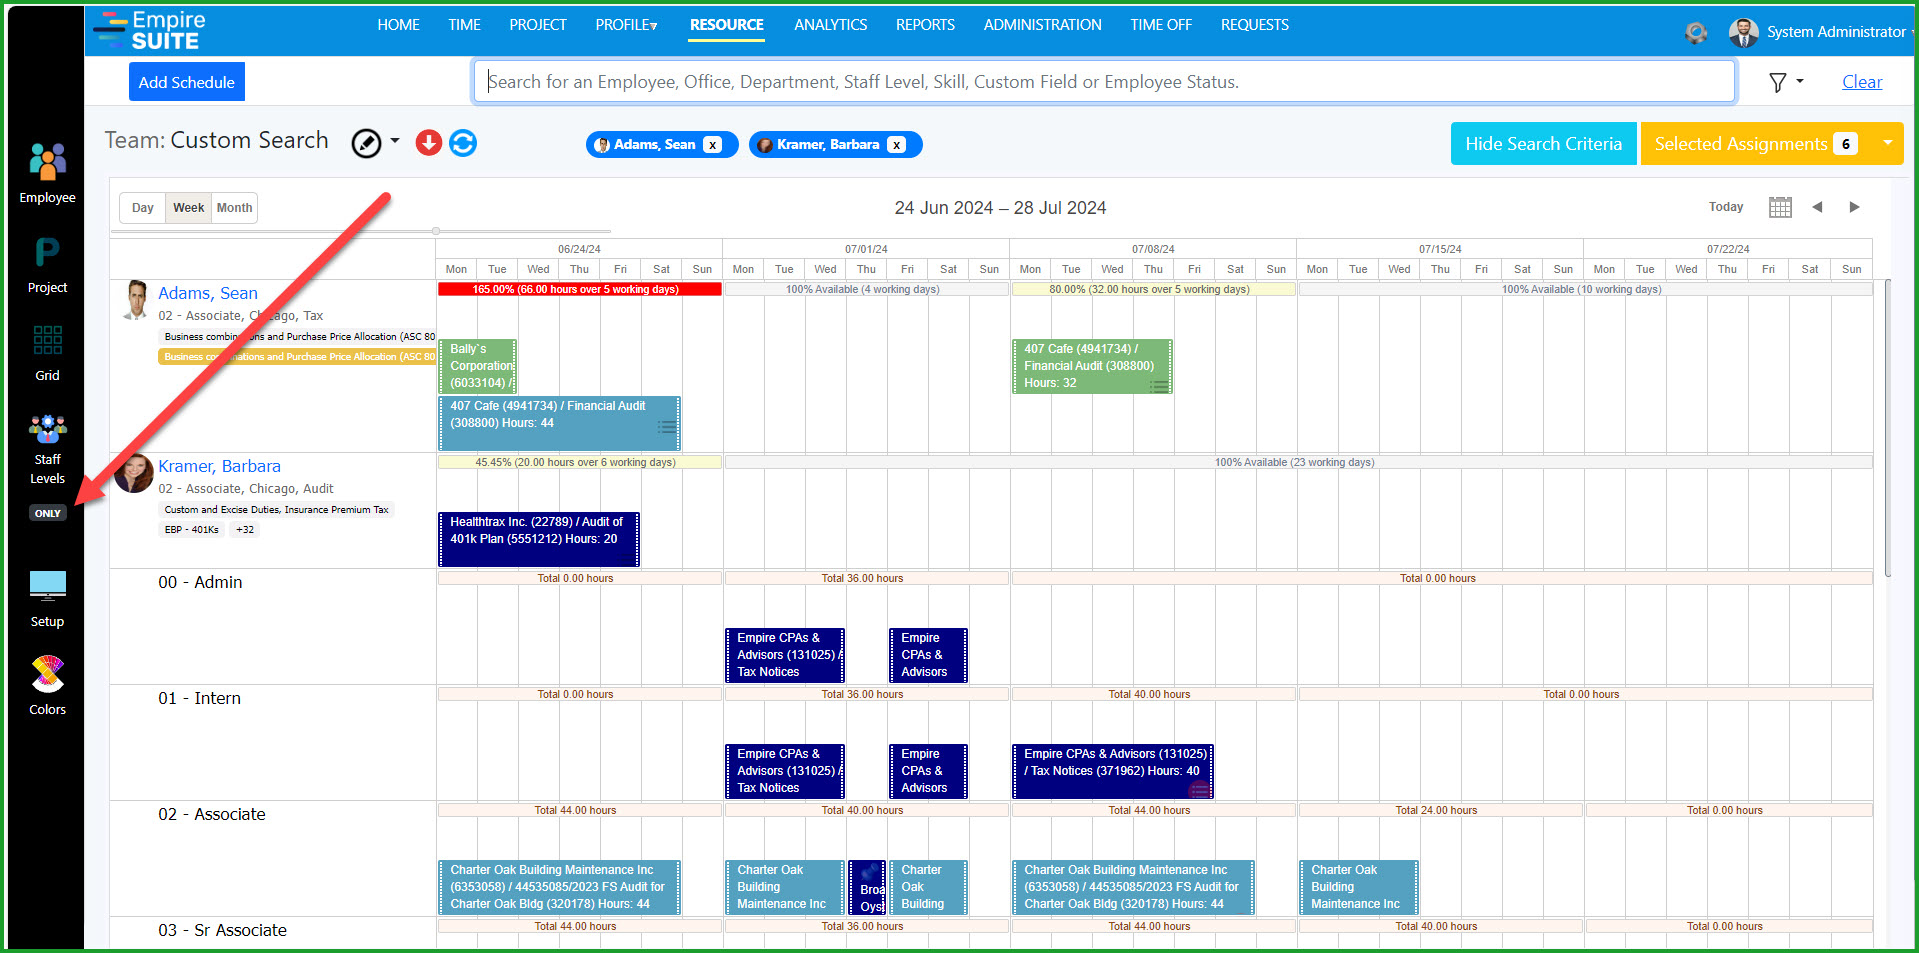The width and height of the screenshot is (1919, 953).
Task: Click Hide Search Criteria button
Action: [x=1543, y=144]
